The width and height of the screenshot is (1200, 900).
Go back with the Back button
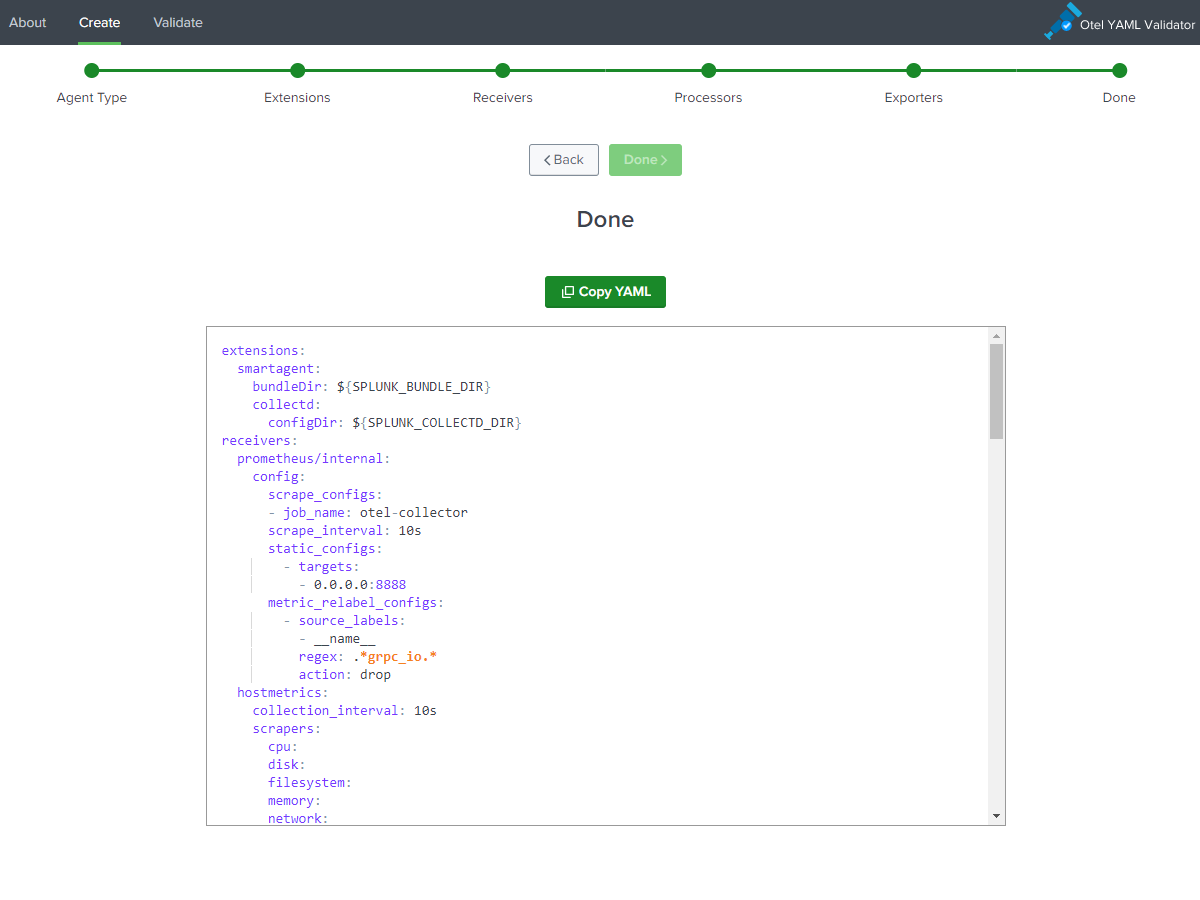click(564, 160)
